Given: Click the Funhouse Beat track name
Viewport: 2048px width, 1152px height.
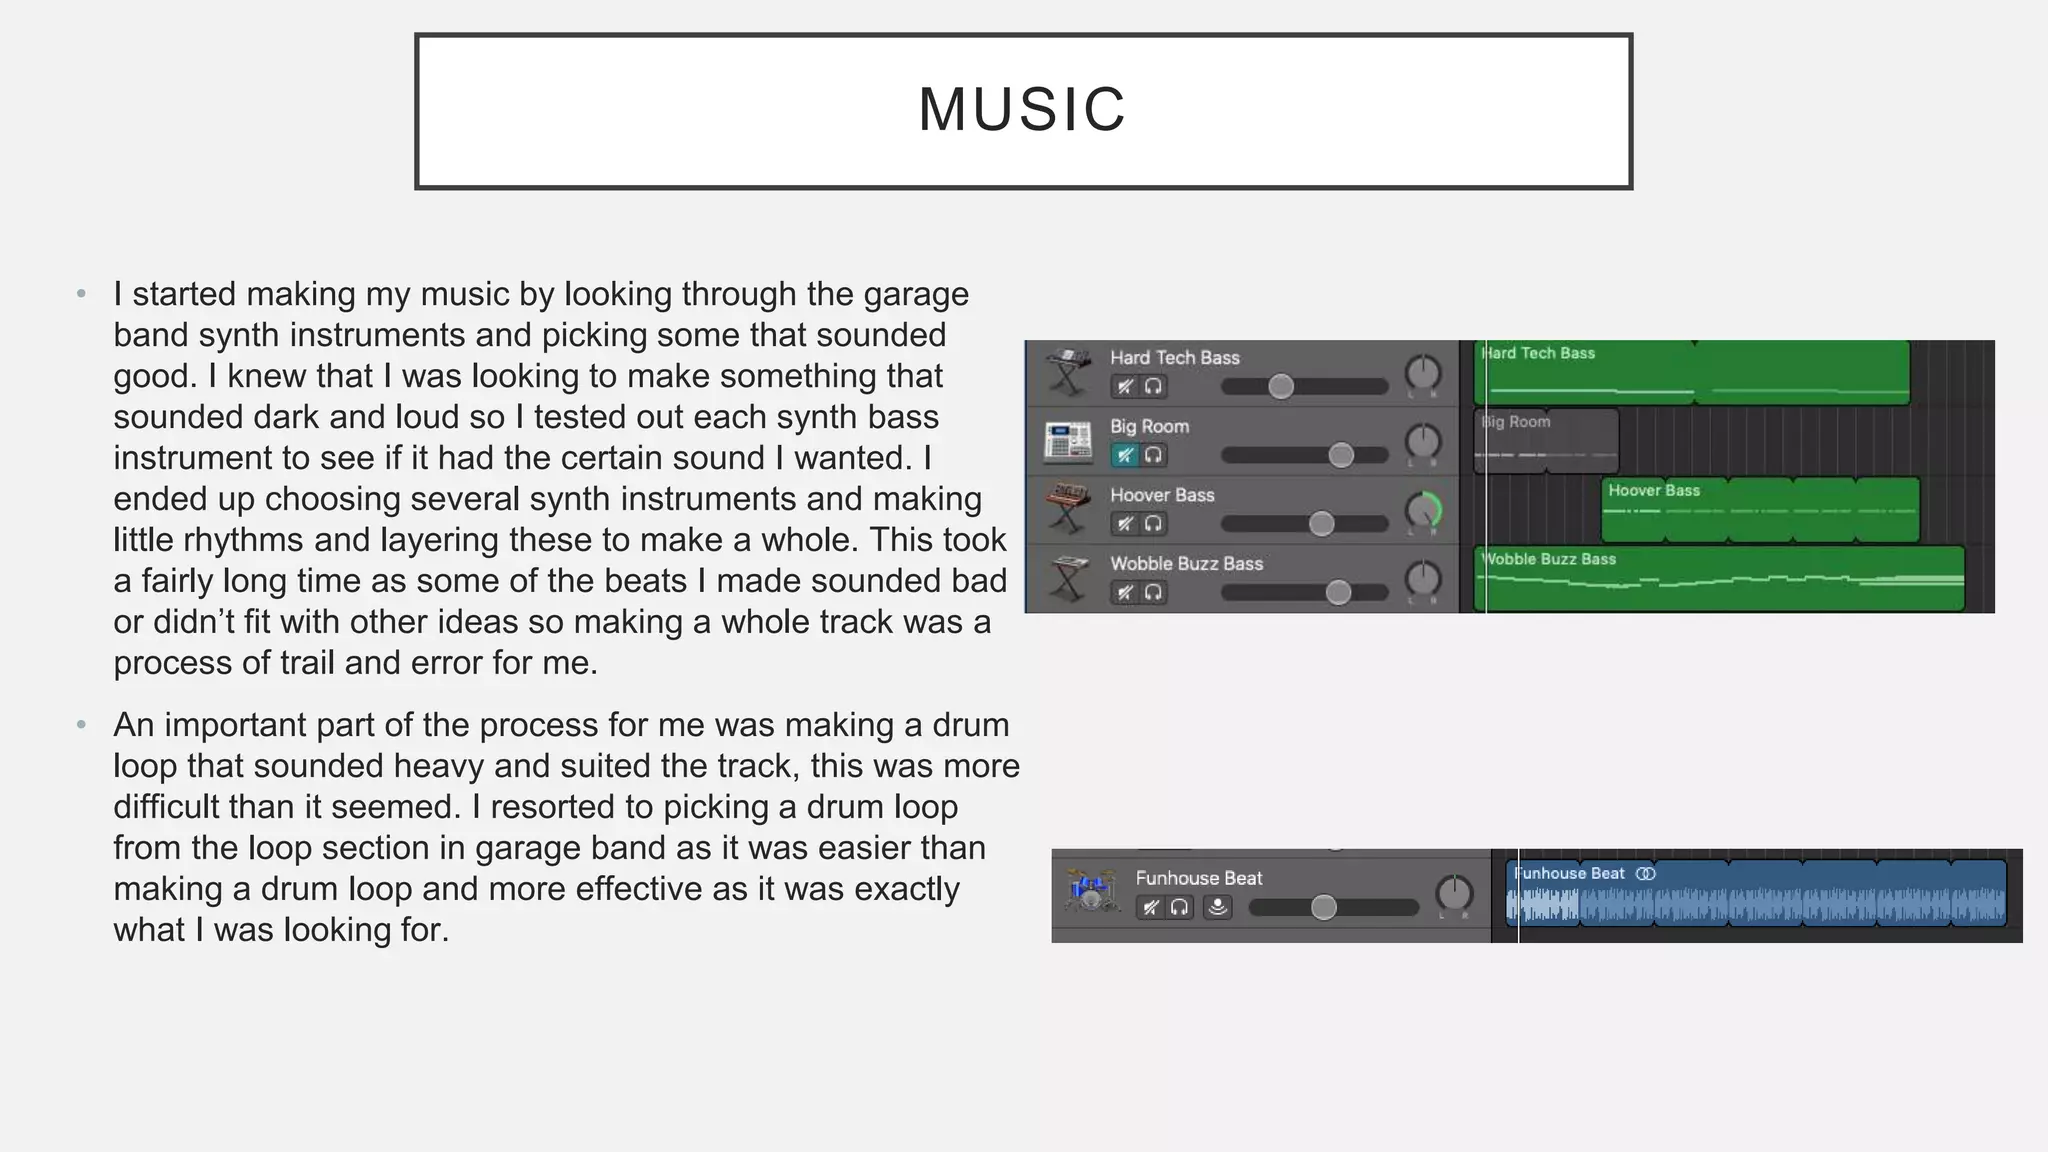Looking at the screenshot, I should [x=1199, y=878].
